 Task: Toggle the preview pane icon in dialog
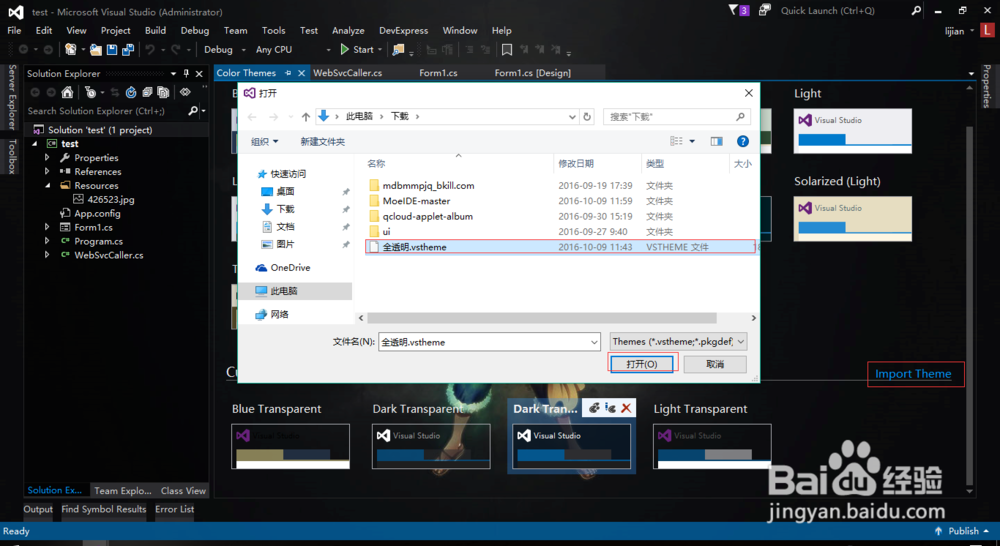(716, 142)
